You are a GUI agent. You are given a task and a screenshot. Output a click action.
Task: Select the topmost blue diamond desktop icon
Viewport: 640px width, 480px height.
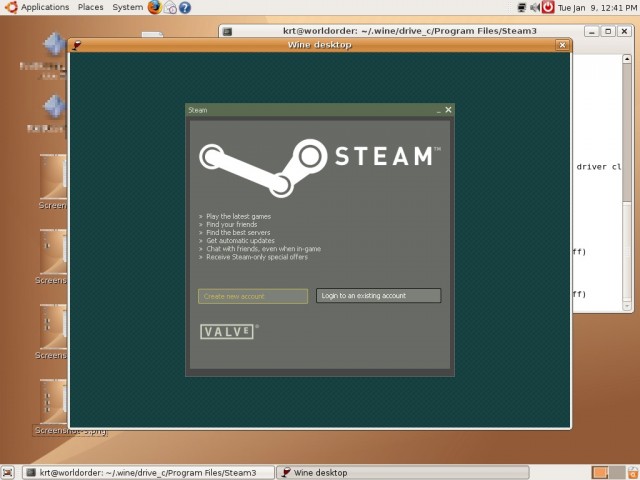pos(54,44)
